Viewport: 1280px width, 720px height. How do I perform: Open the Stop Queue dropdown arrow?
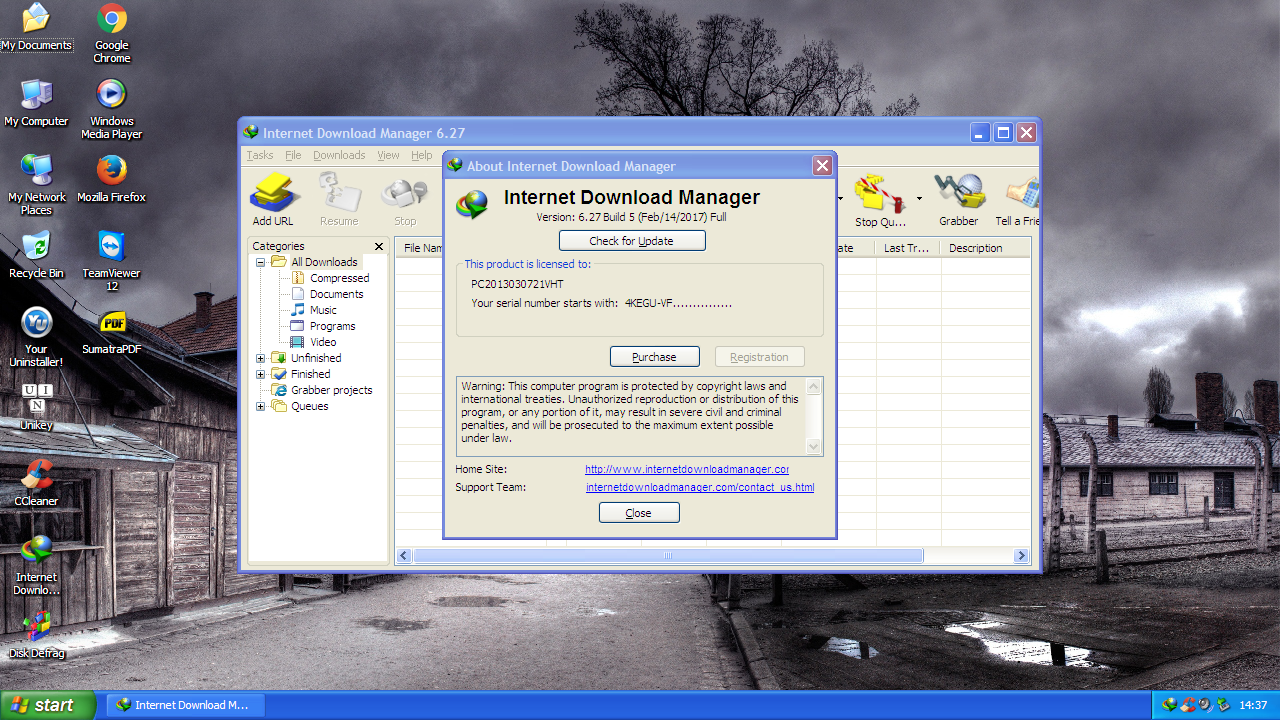pyautogui.click(x=919, y=199)
